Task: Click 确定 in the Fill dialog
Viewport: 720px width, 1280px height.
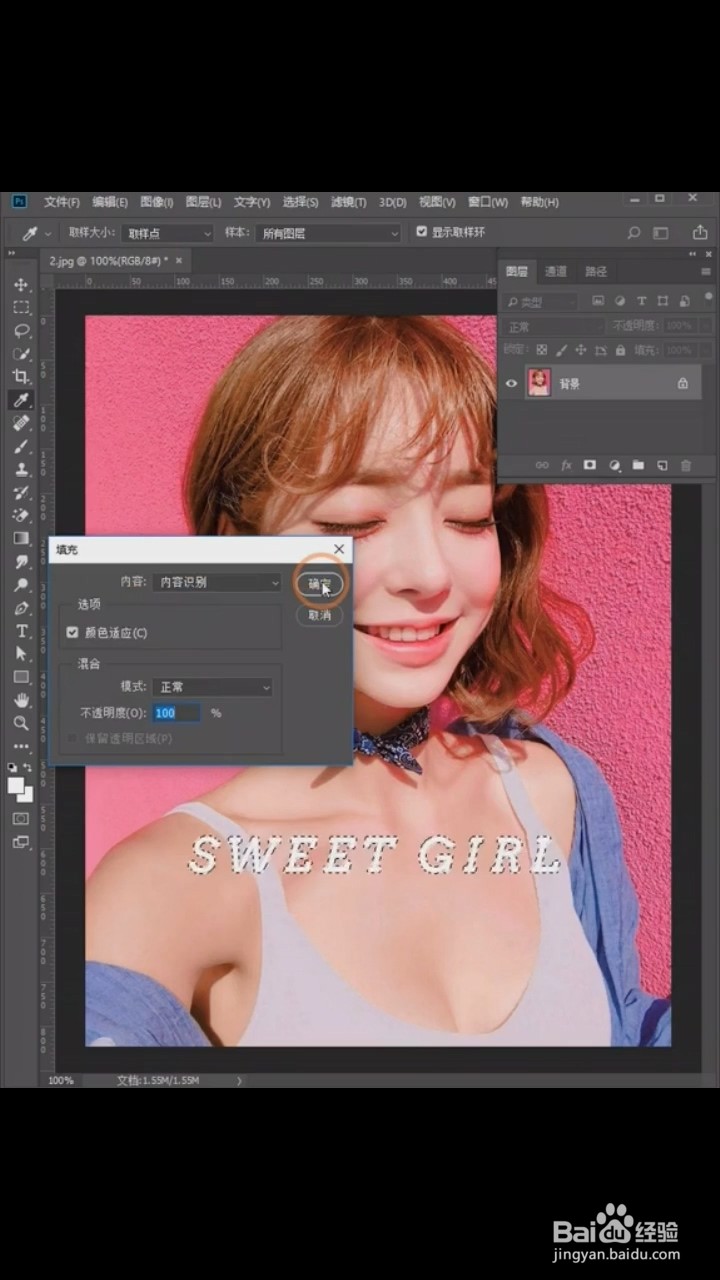Action: [319, 584]
